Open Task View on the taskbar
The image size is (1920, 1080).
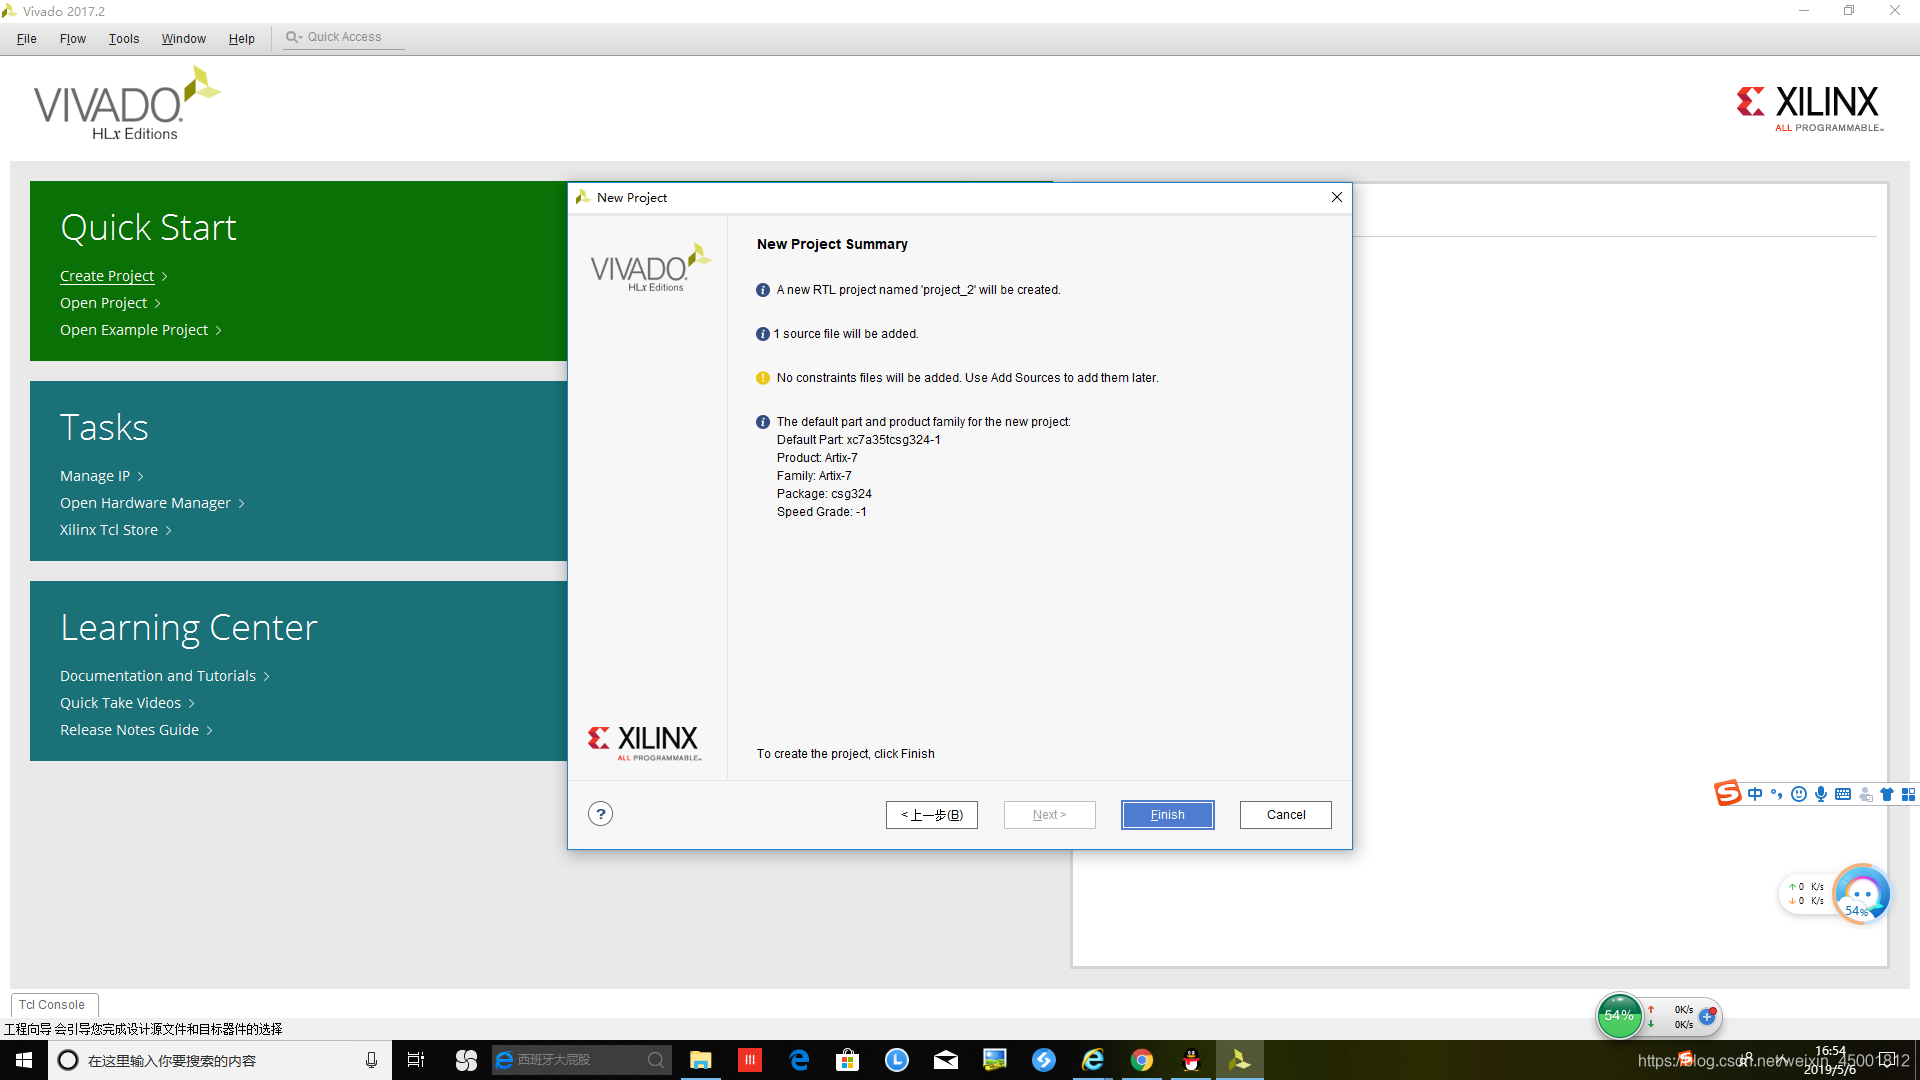pos(416,1060)
